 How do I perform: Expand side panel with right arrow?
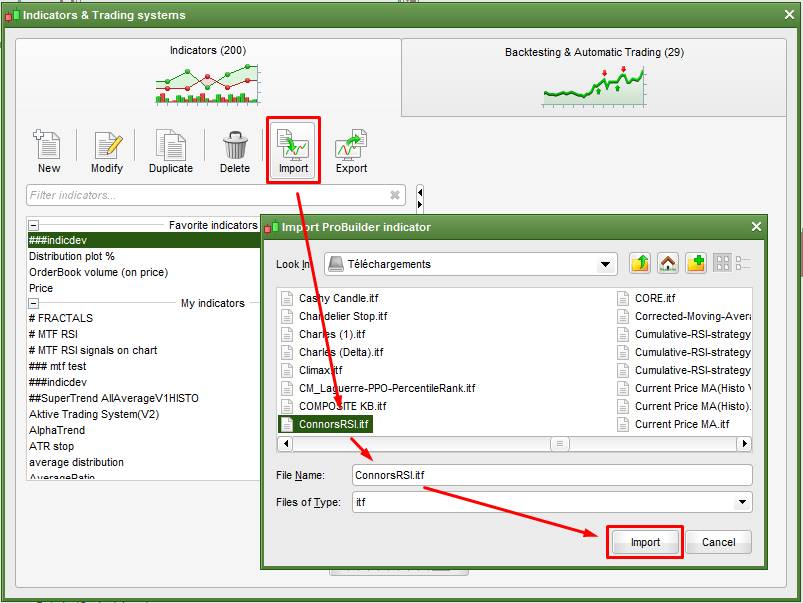420,204
